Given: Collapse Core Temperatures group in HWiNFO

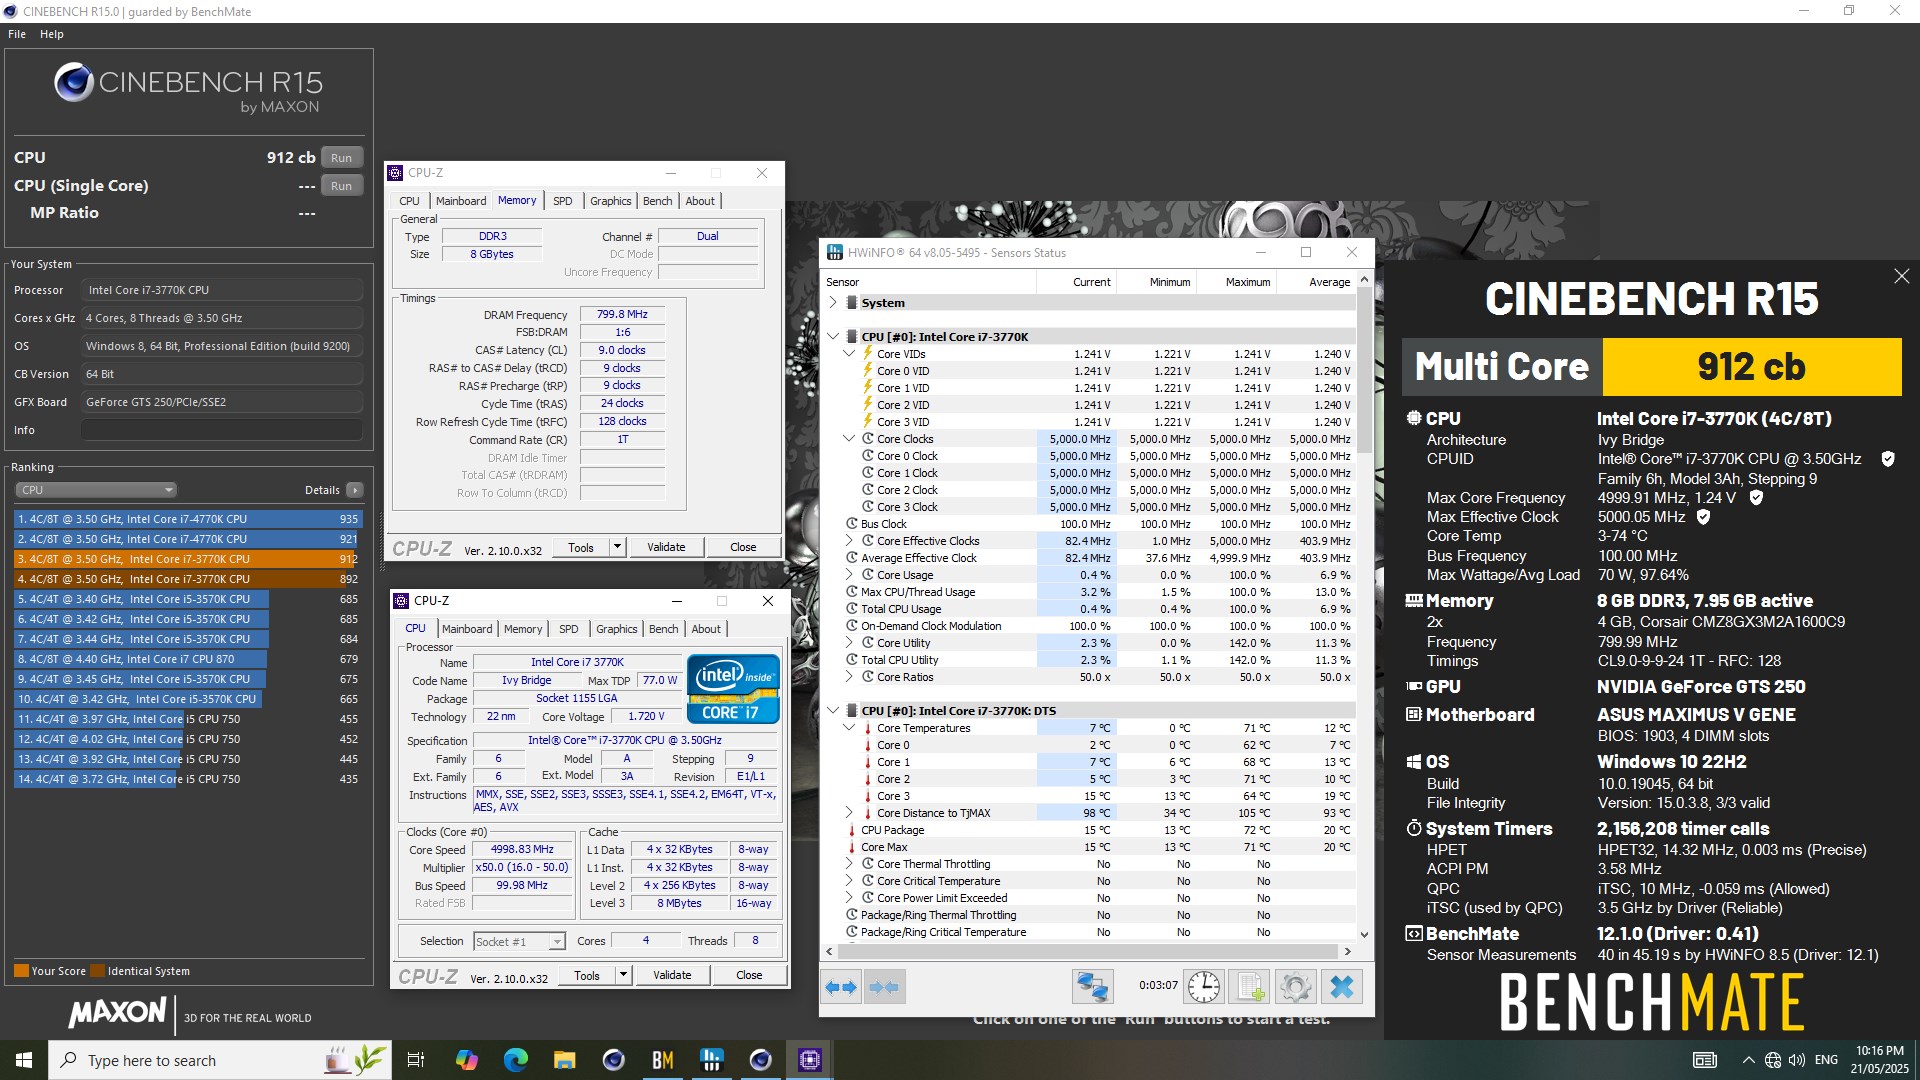Looking at the screenshot, I should [849, 728].
